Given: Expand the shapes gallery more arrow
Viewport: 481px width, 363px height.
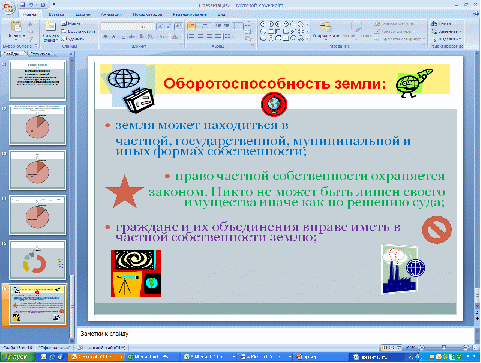Looking at the screenshot, I should 307,38.
